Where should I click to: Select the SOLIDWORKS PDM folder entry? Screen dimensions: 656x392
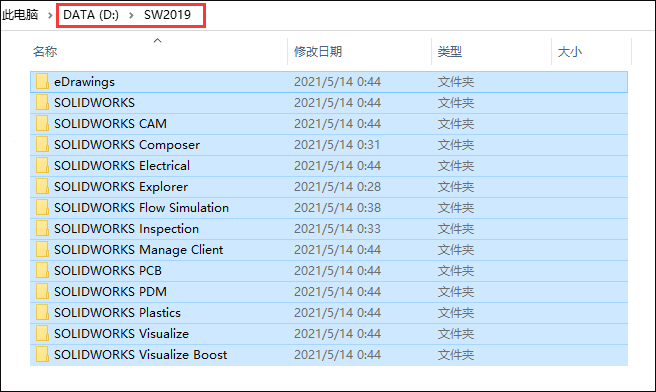click(x=329, y=292)
